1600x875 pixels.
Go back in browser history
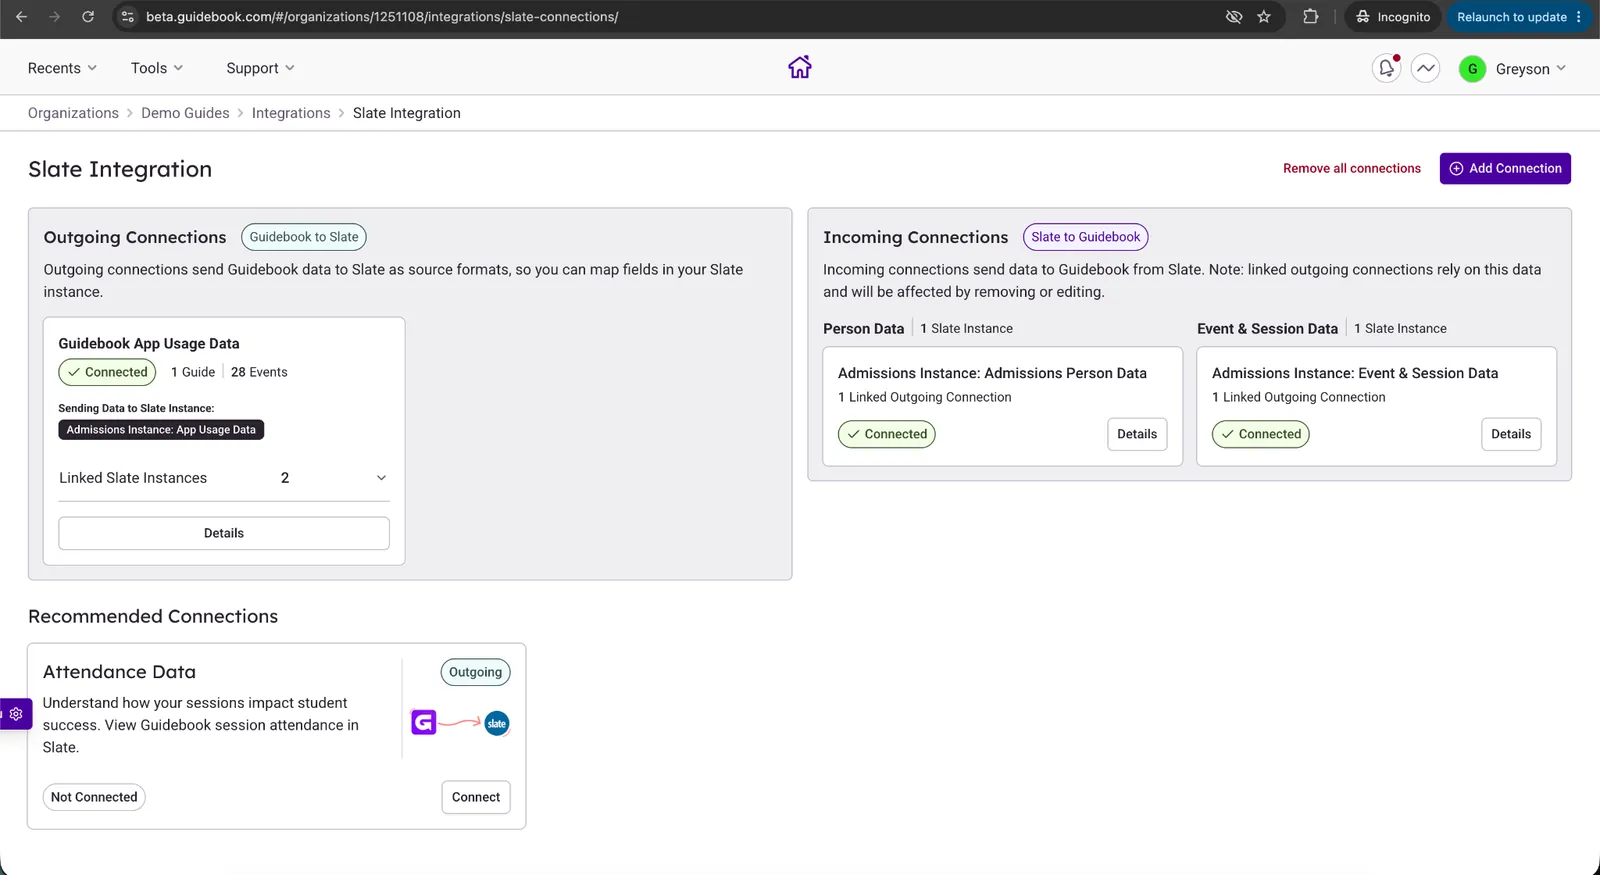(21, 17)
